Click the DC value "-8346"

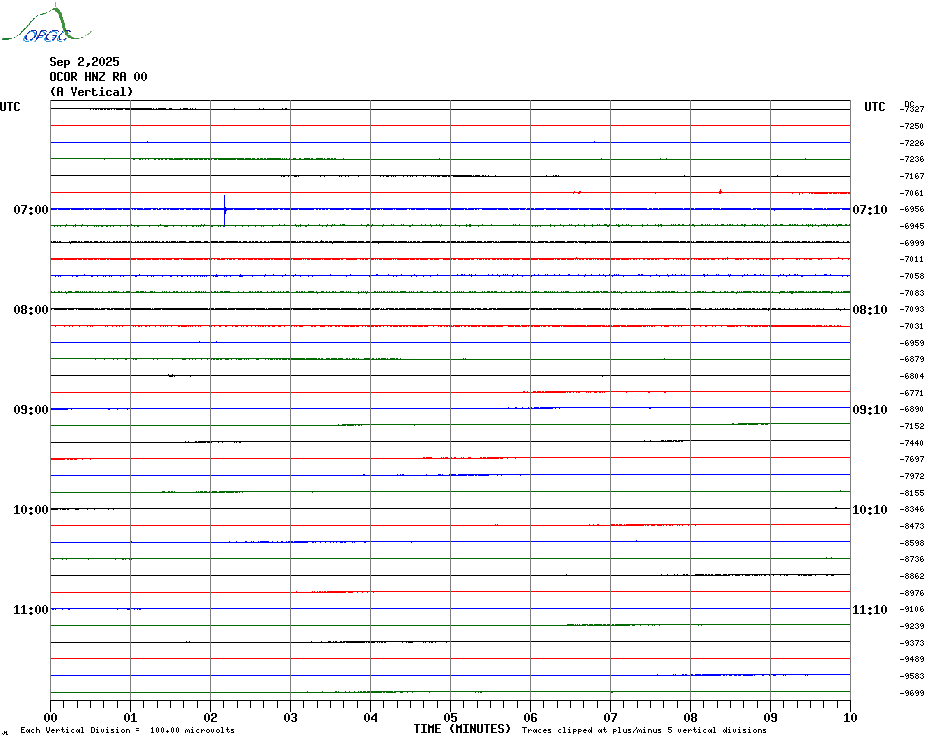(x=912, y=510)
